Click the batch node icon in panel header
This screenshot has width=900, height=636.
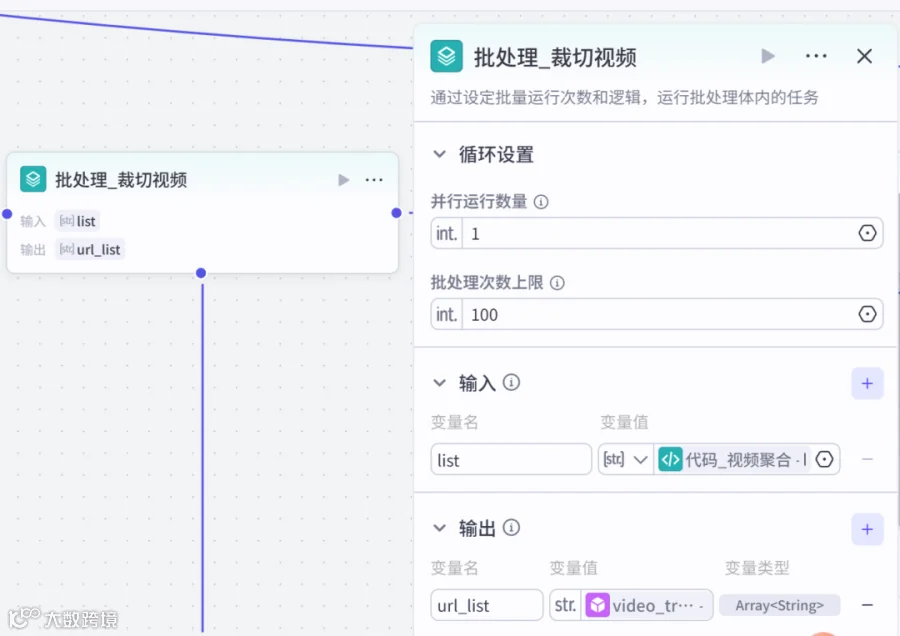pos(446,56)
